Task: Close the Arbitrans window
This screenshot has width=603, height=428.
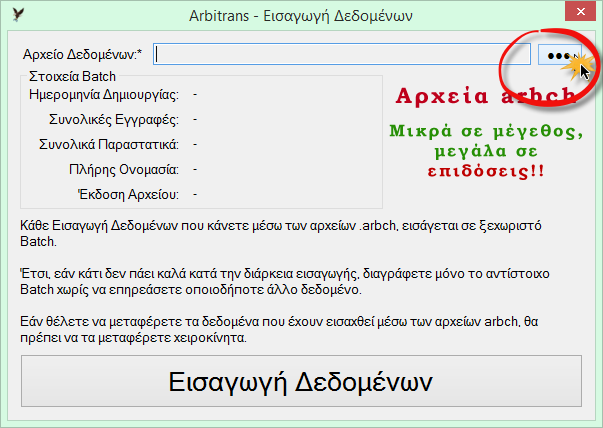Action: pos(581,12)
